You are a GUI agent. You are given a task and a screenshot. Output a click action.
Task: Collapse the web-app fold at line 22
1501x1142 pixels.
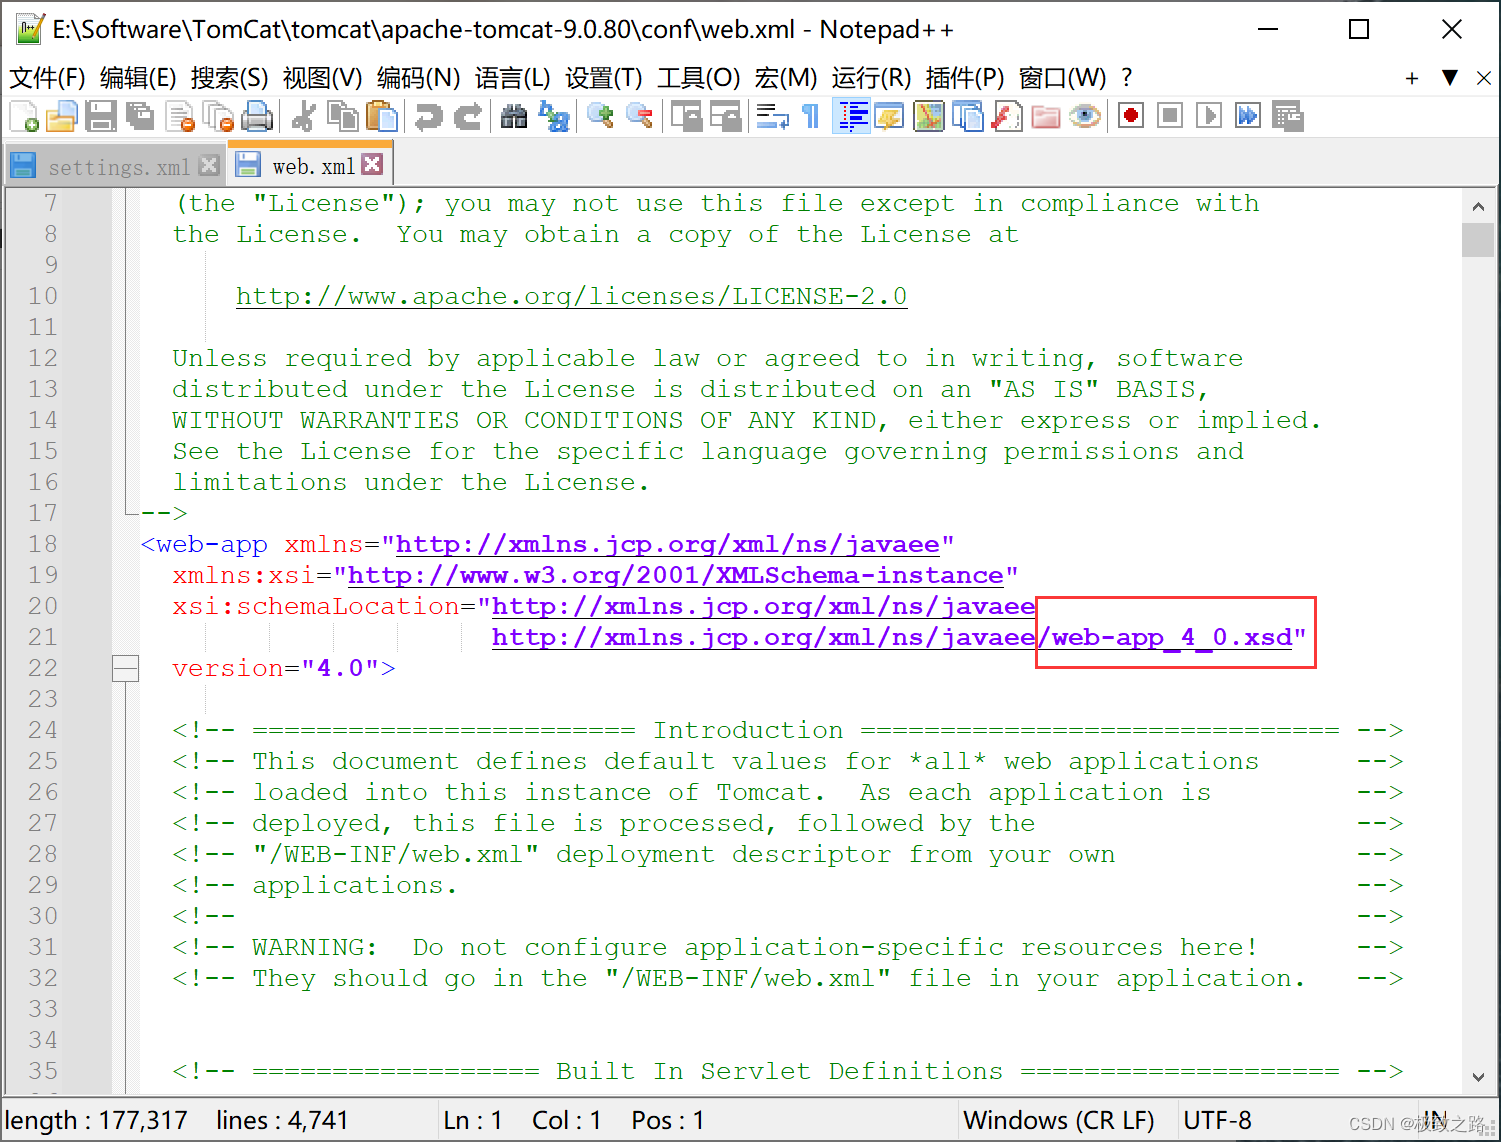pyautogui.click(x=125, y=668)
